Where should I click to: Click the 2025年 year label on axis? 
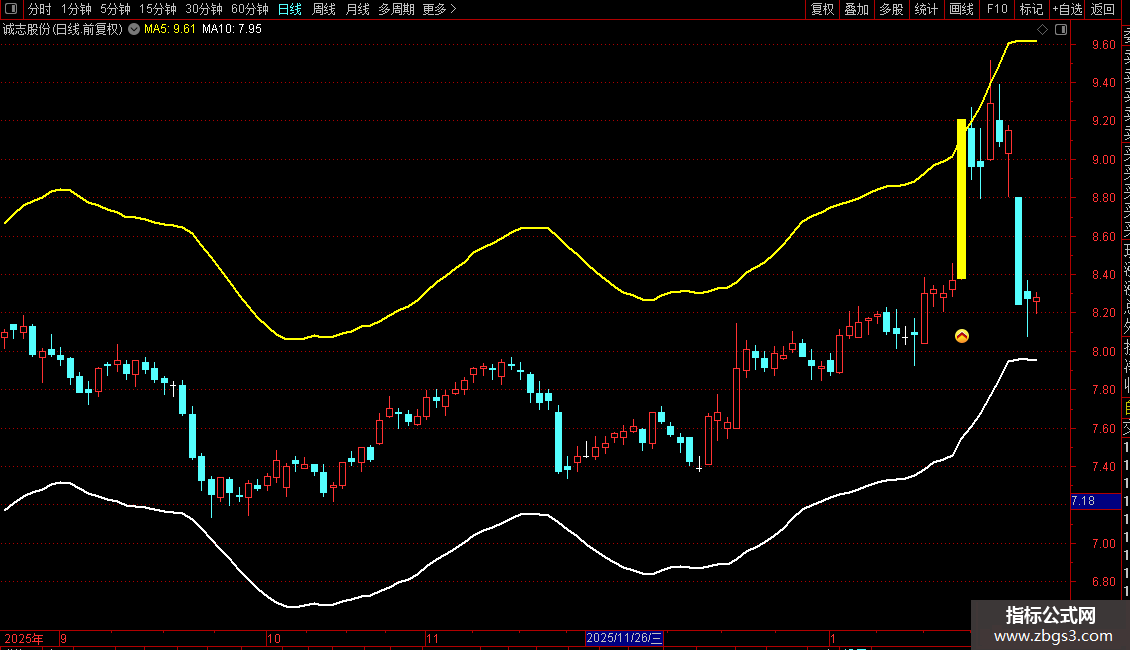[x=24, y=638]
